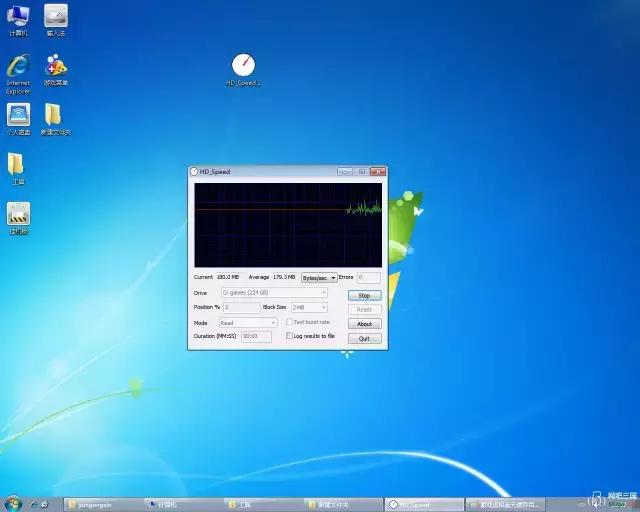Open the blue network drive desktop icon

[x=18, y=116]
